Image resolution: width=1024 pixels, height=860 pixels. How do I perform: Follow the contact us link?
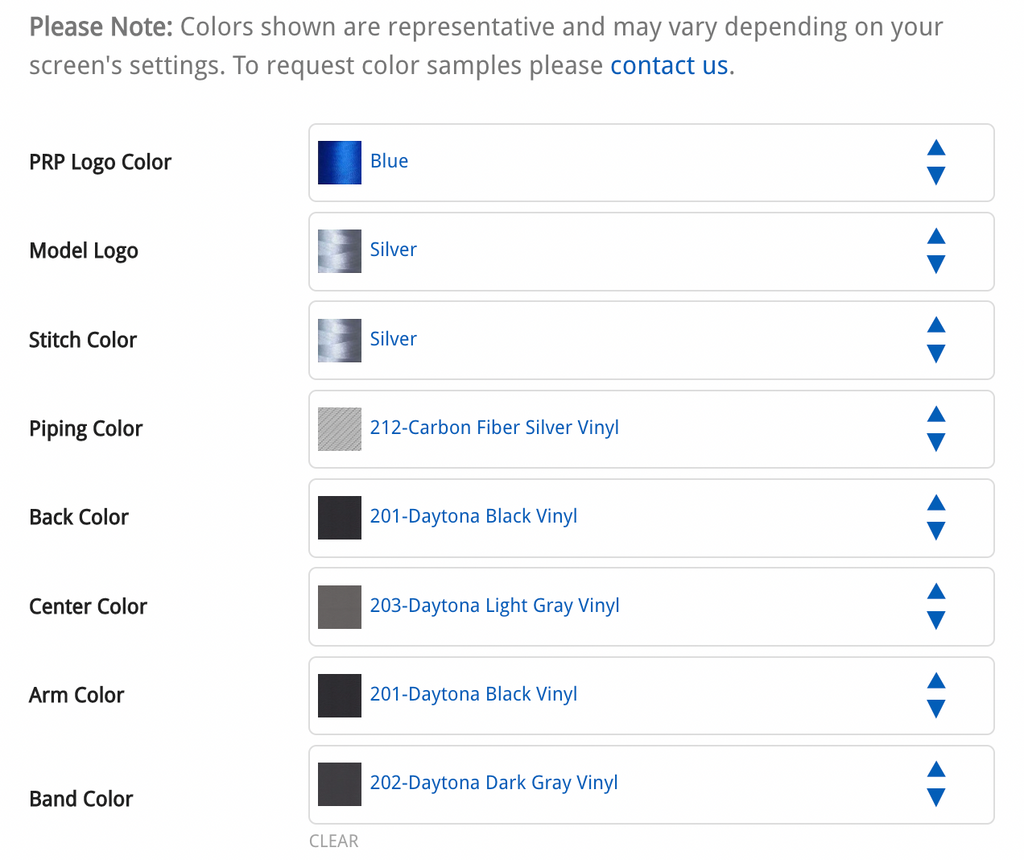tap(669, 65)
